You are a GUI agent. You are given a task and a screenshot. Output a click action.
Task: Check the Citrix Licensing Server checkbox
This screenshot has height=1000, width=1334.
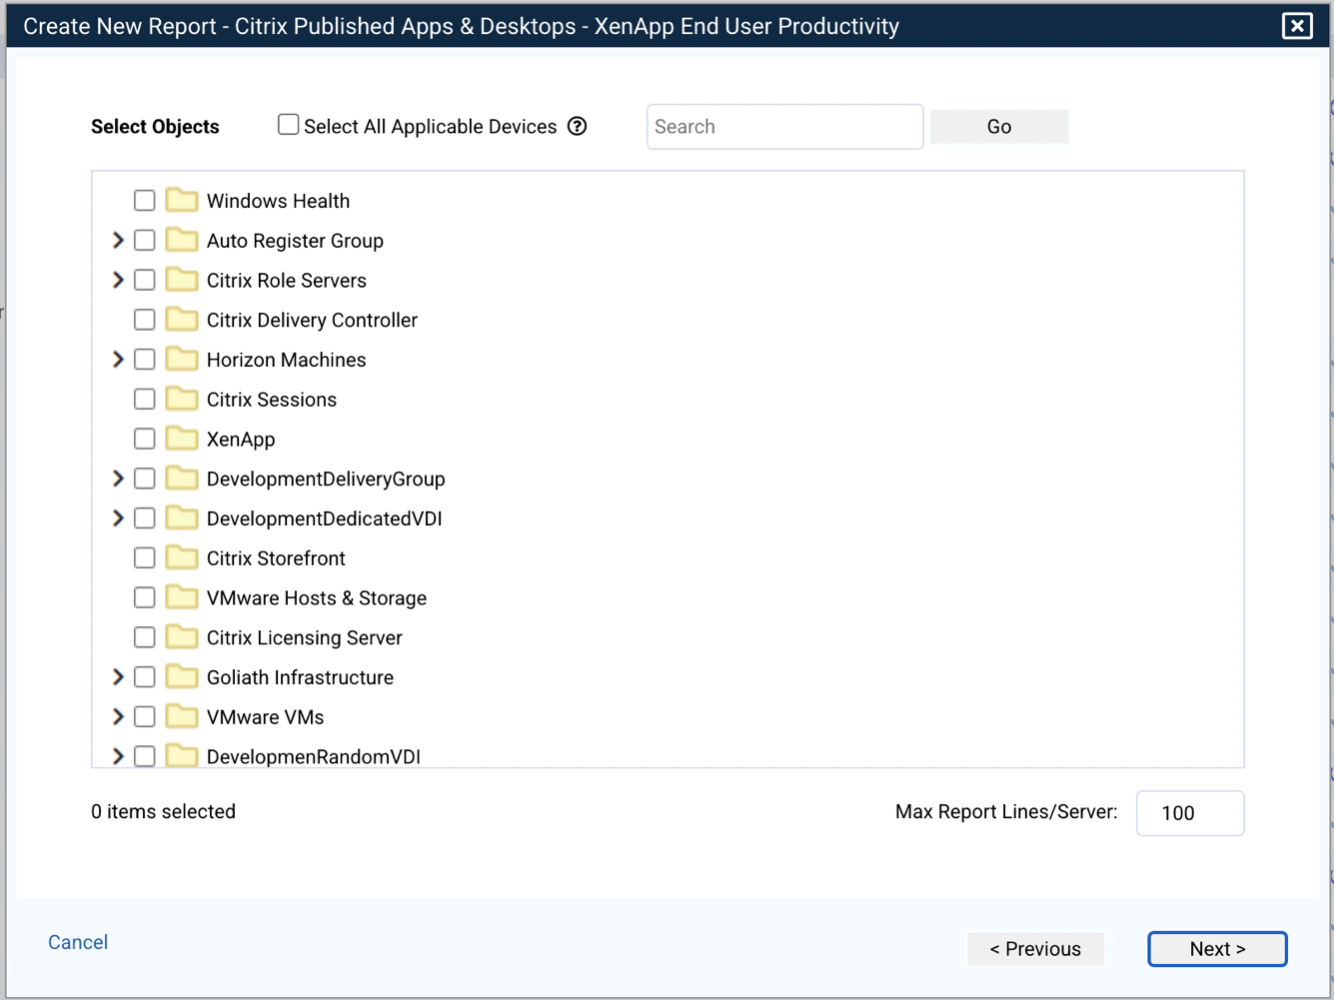pyautogui.click(x=145, y=637)
